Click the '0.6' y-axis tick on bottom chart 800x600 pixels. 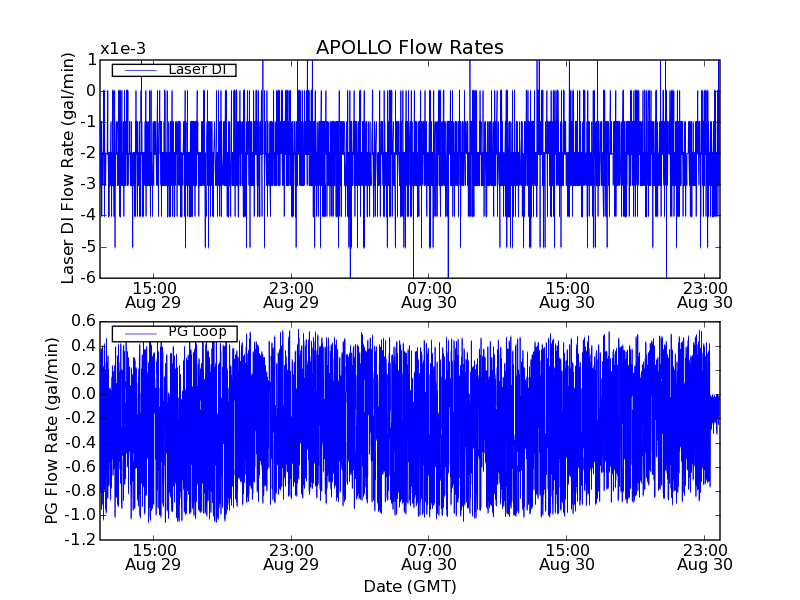click(84, 321)
